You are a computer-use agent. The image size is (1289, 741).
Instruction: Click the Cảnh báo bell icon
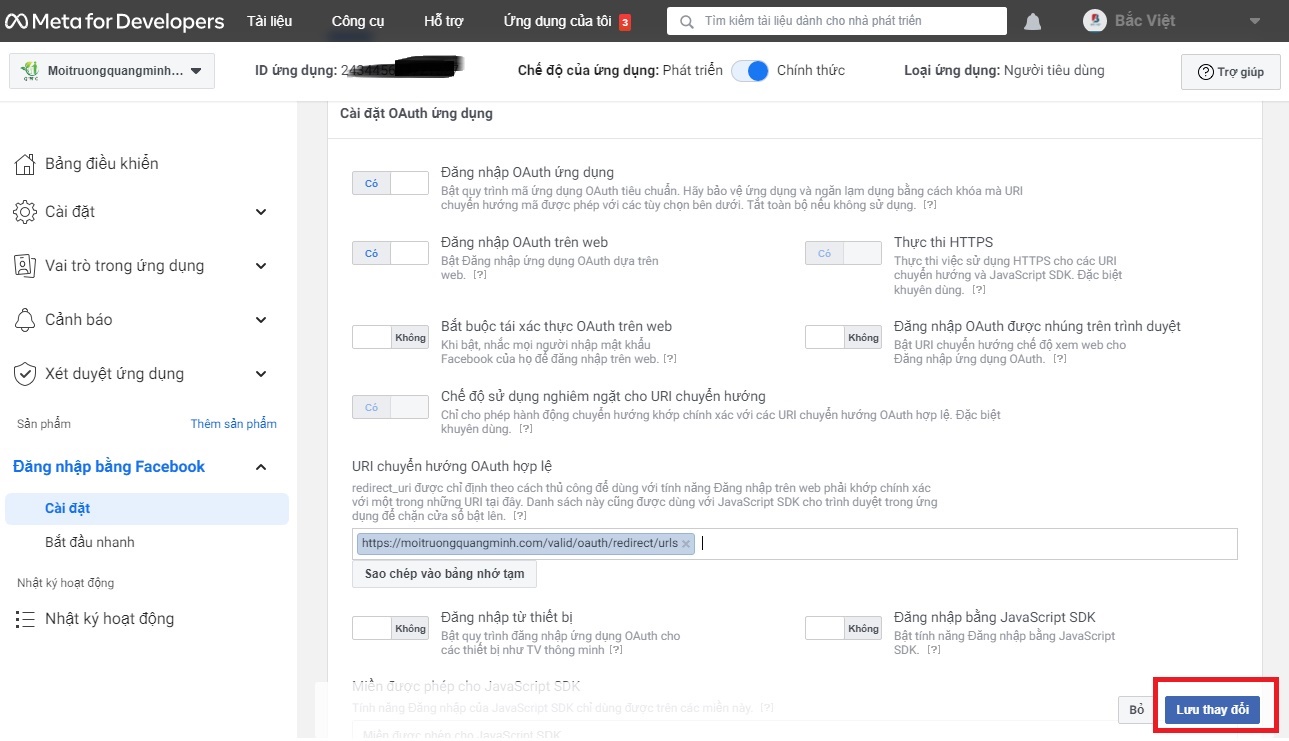coord(25,320)
